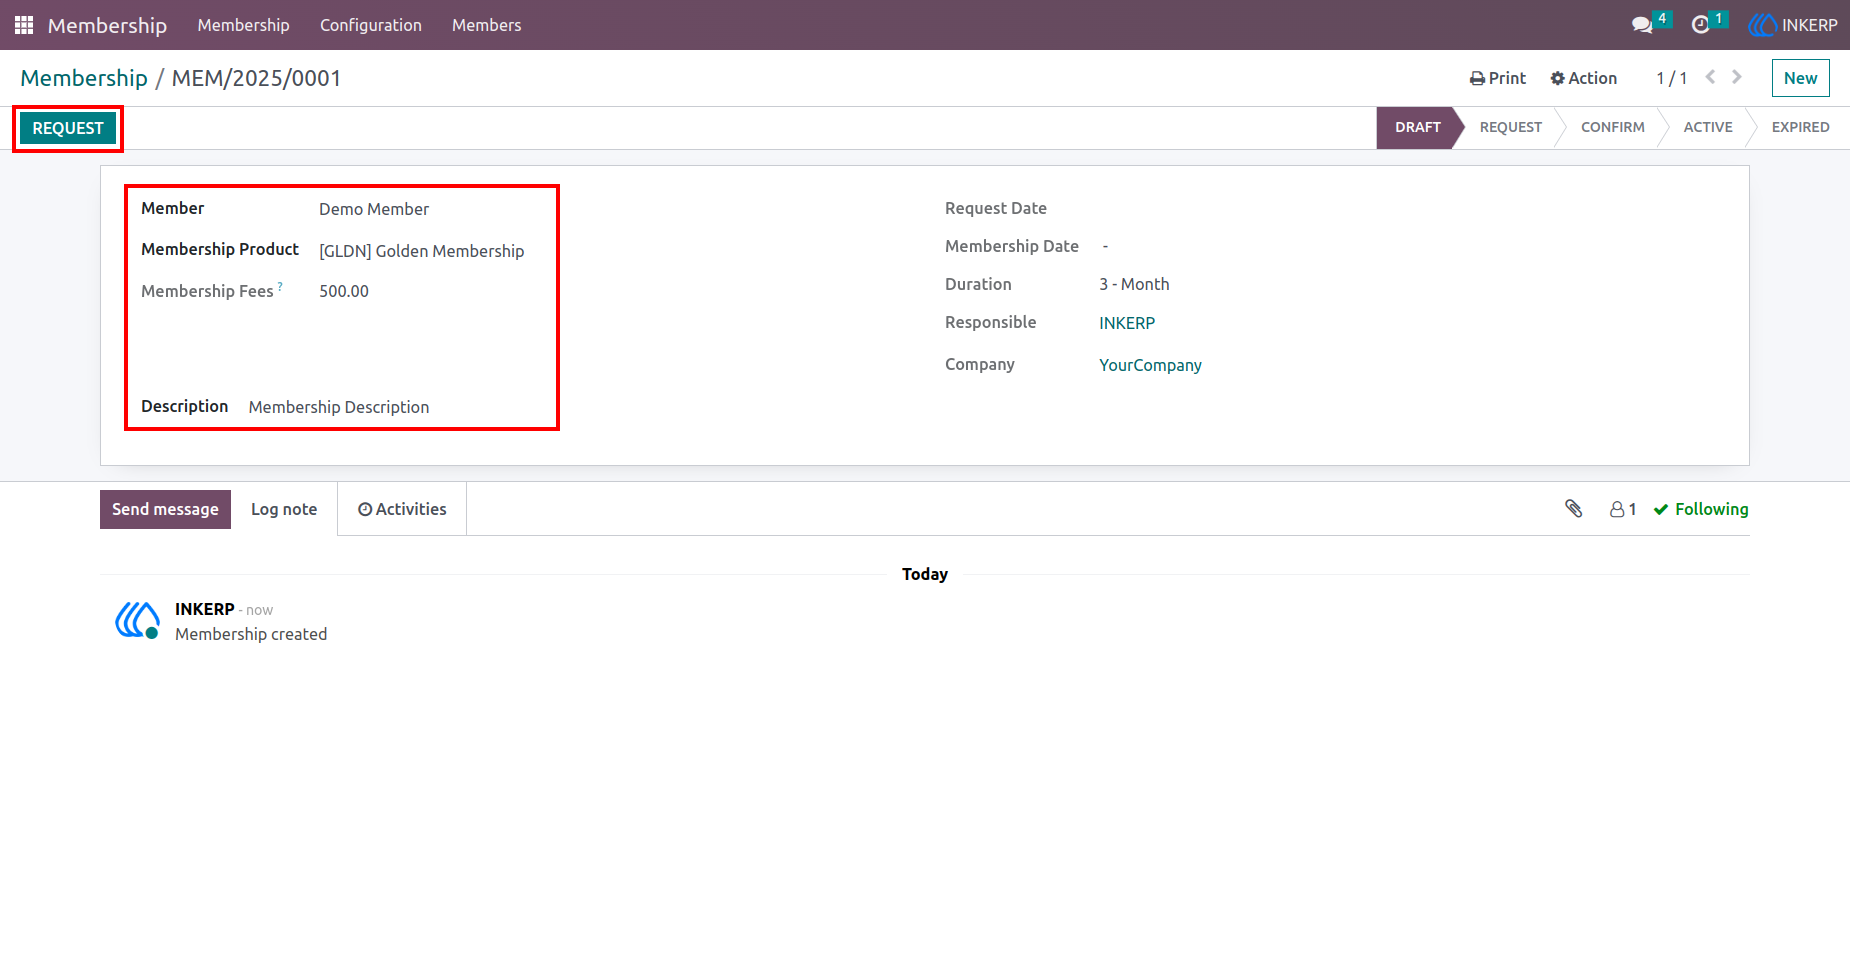1850x966 pixels.
Task: Click the Membership app title
Action: pos(107,25)
